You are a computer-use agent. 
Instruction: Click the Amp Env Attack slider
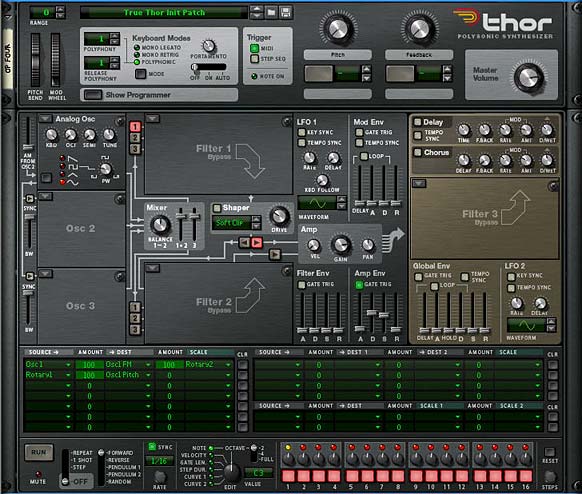click(x=359, y=328)
